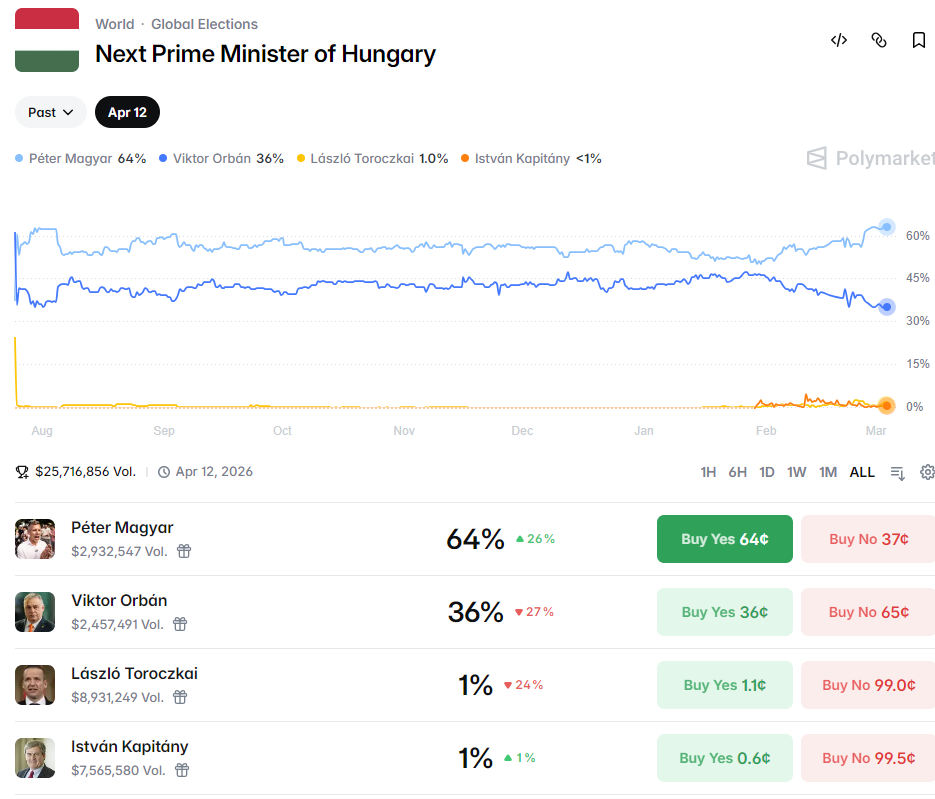This screenshot has width=935, height=799.
Task: Click gift icon under István Kapitány
Action: pyautogui.click(x=182, y=770)
